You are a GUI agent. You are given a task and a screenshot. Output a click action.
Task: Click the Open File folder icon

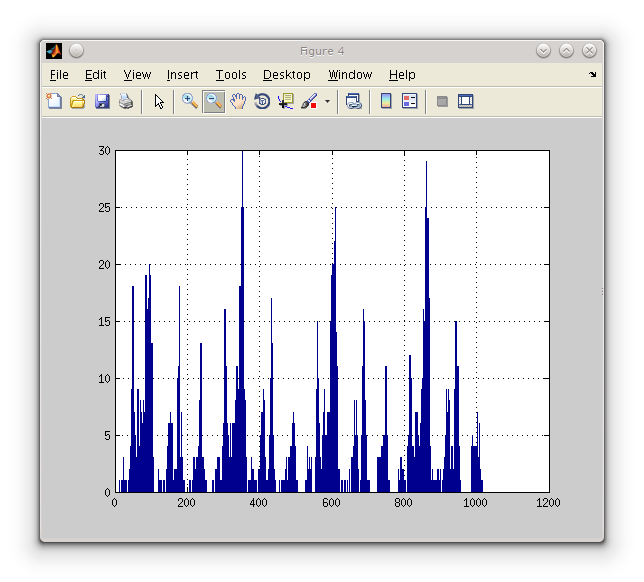click(x=78, y=101)
